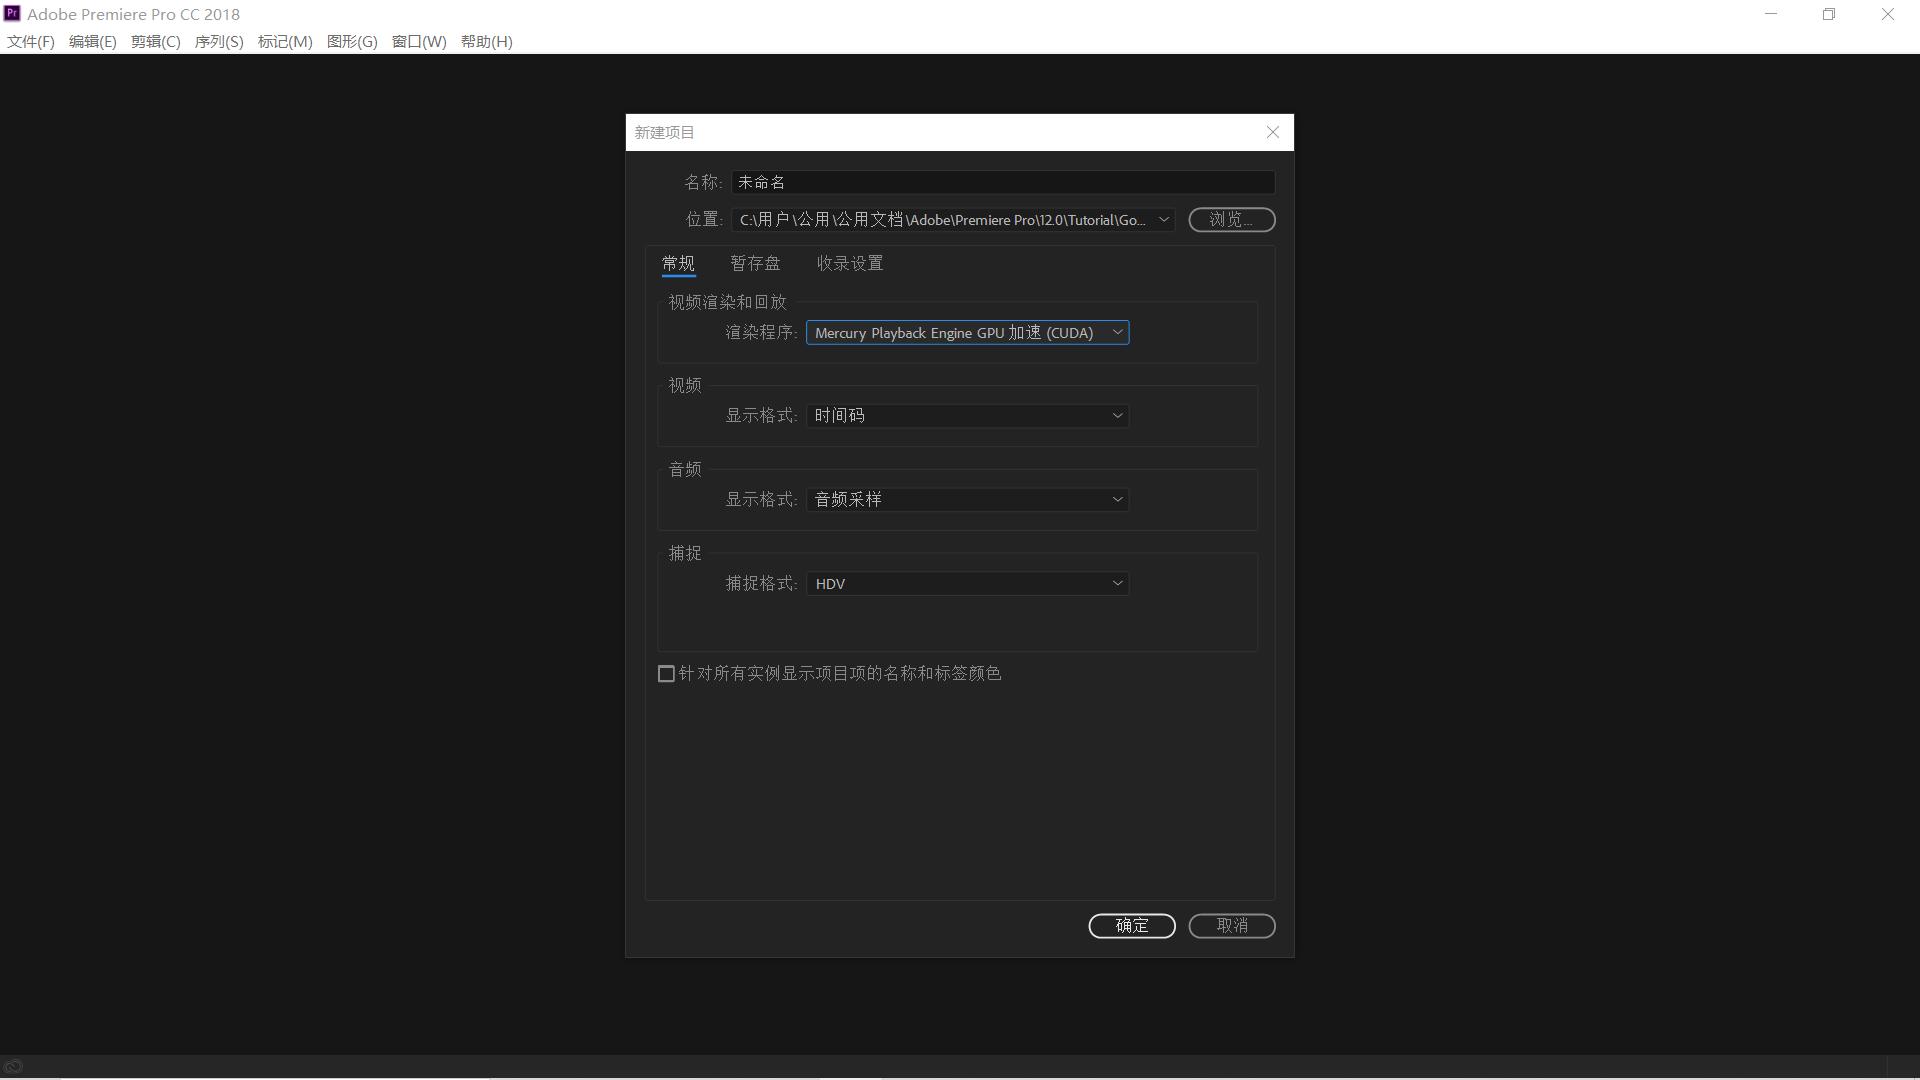The width and height of the screenshot is (1920, 1080).
Task: Open the 位置 path dropdown arrow
Action: pos(1163,220)
